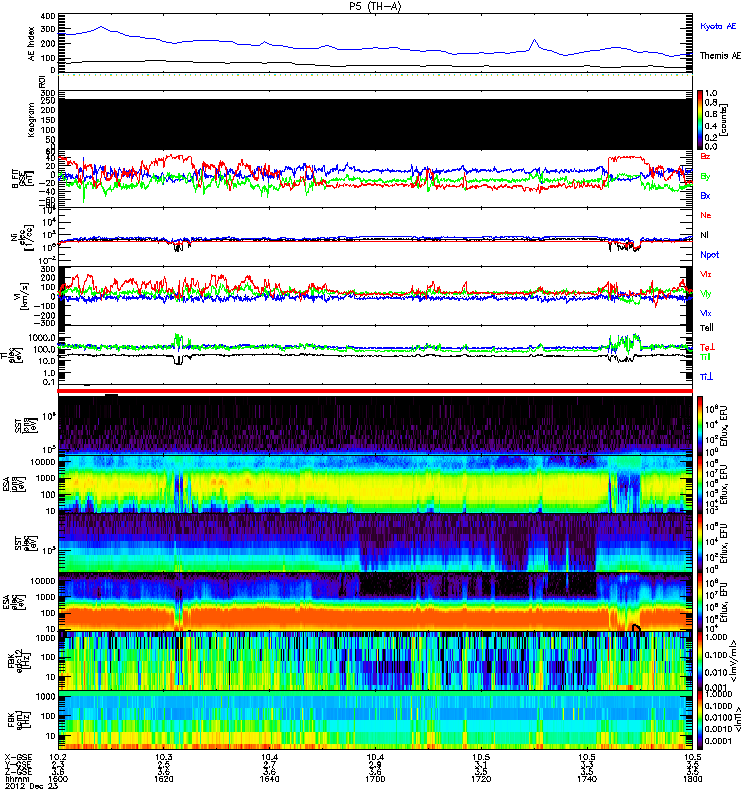
Task: Click the B_FIT magnetic field axis label
Action: (x=22, y=179)
